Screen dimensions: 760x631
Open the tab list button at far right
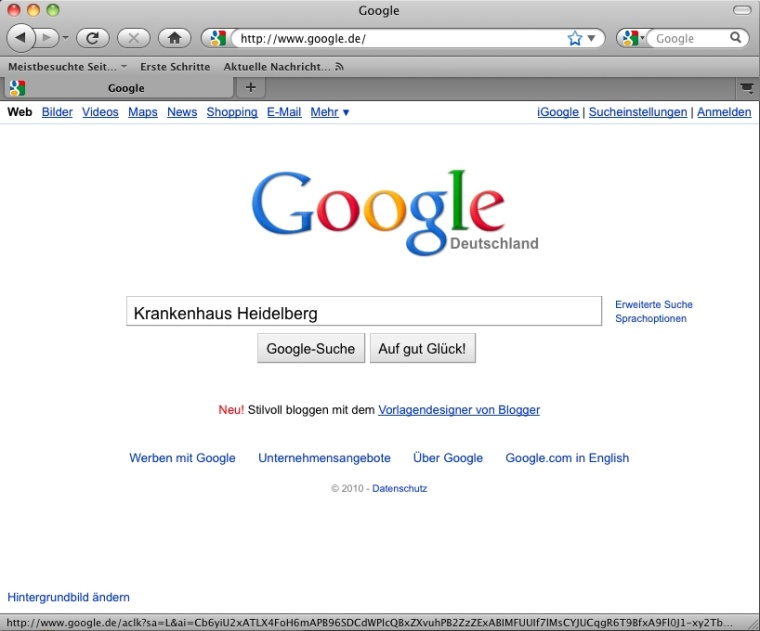[746, 87]
